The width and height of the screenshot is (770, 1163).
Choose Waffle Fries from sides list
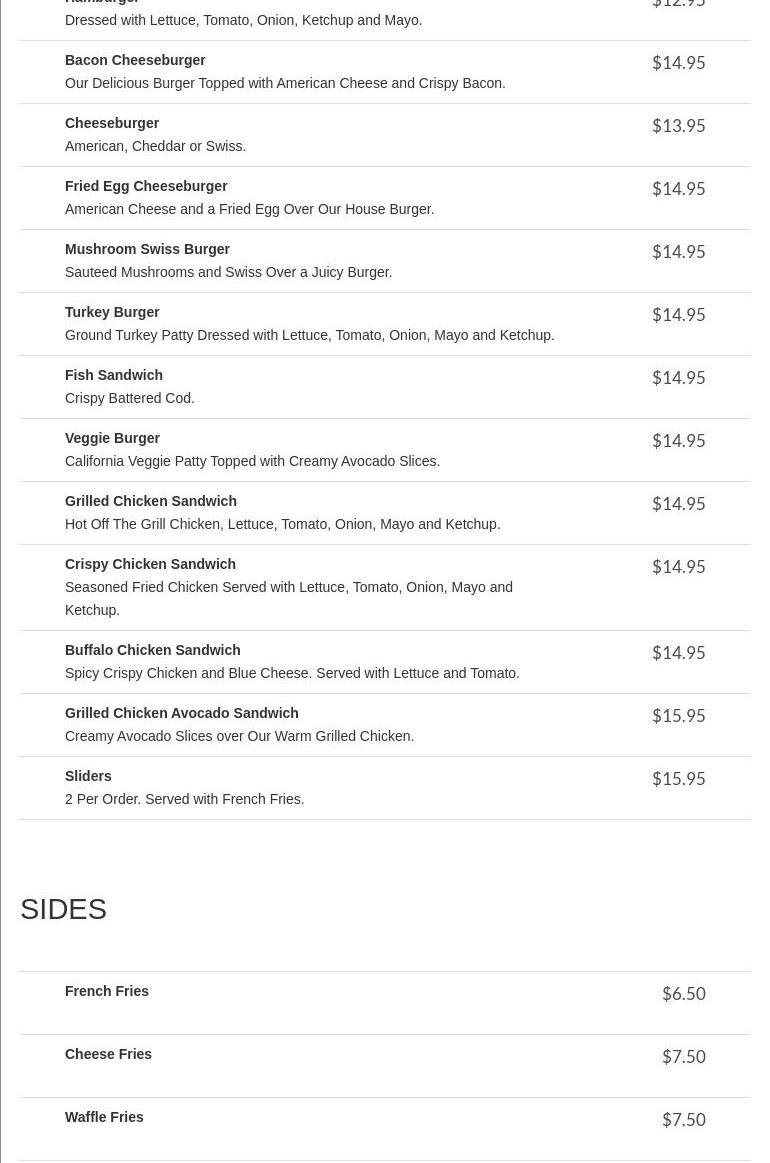(104, 1118)
